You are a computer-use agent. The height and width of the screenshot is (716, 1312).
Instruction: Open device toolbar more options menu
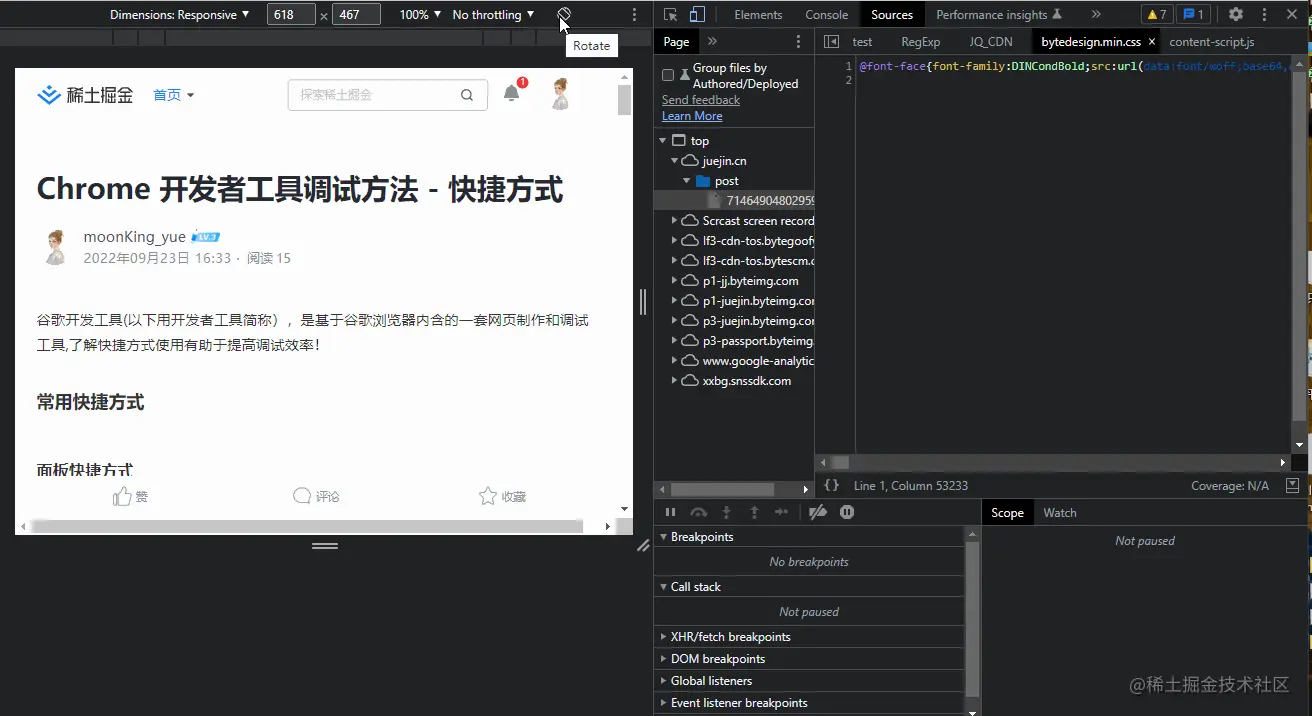point(634,15)
